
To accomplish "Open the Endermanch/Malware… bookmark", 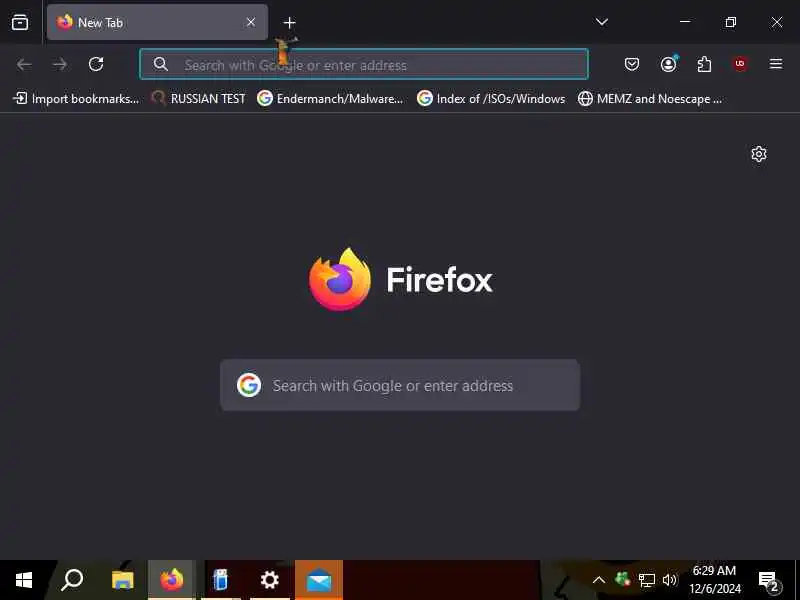I will click(x=330, y=98).
